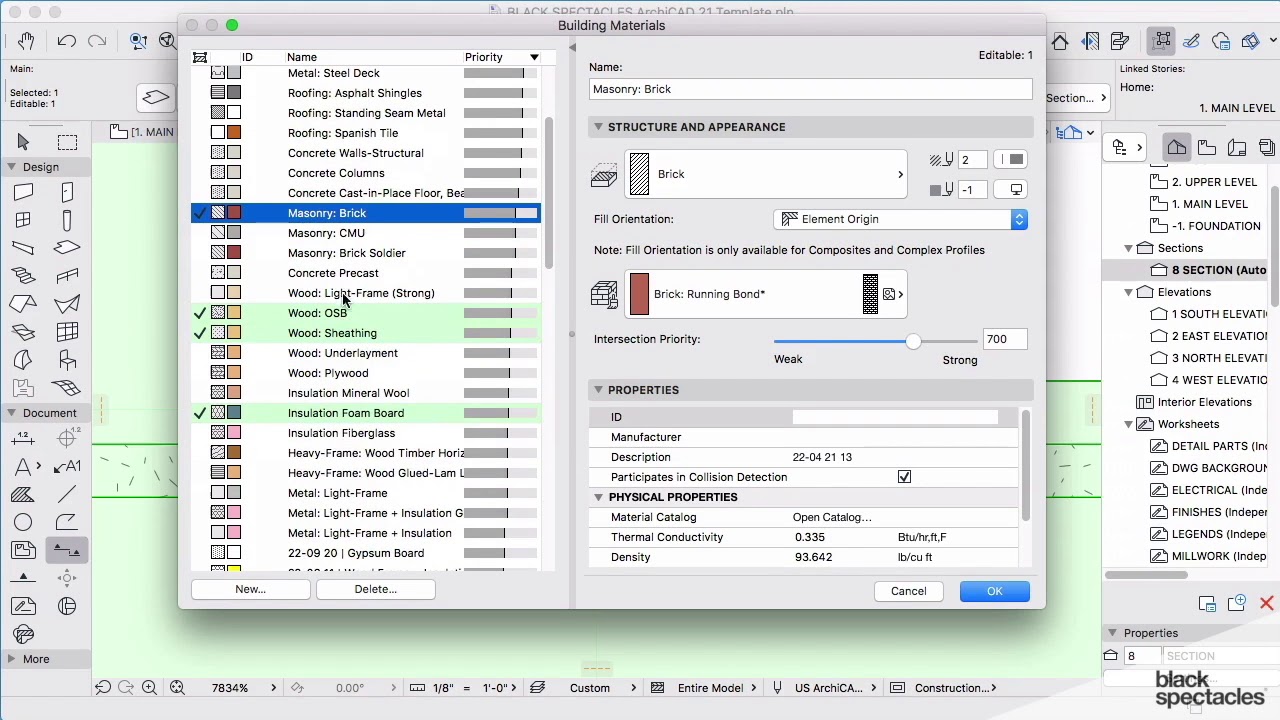
Task: Confirm the dialog with OK
Action: click(994, 591)
